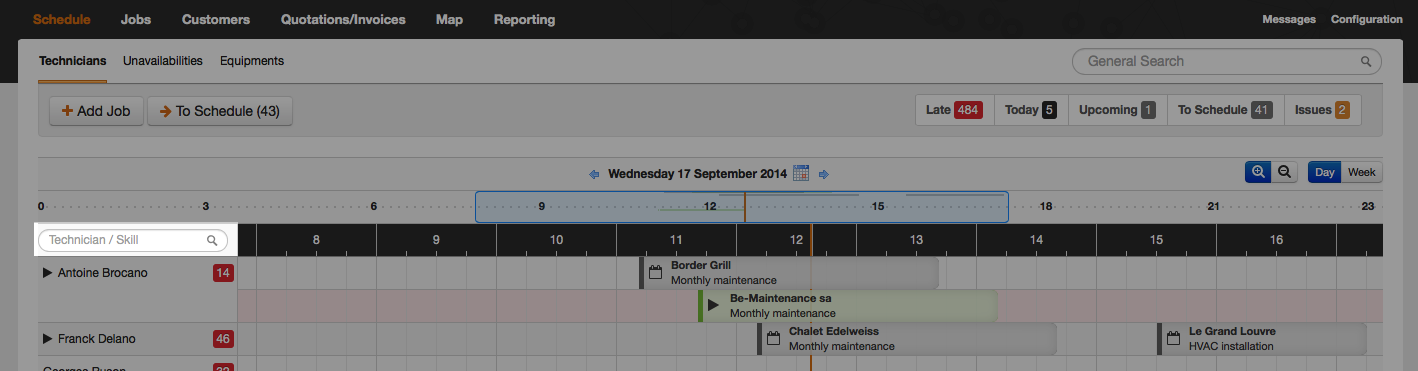The image size is (1418, 371).
Task: Expand Franck Delano technician row
Action: click(47, 339)
